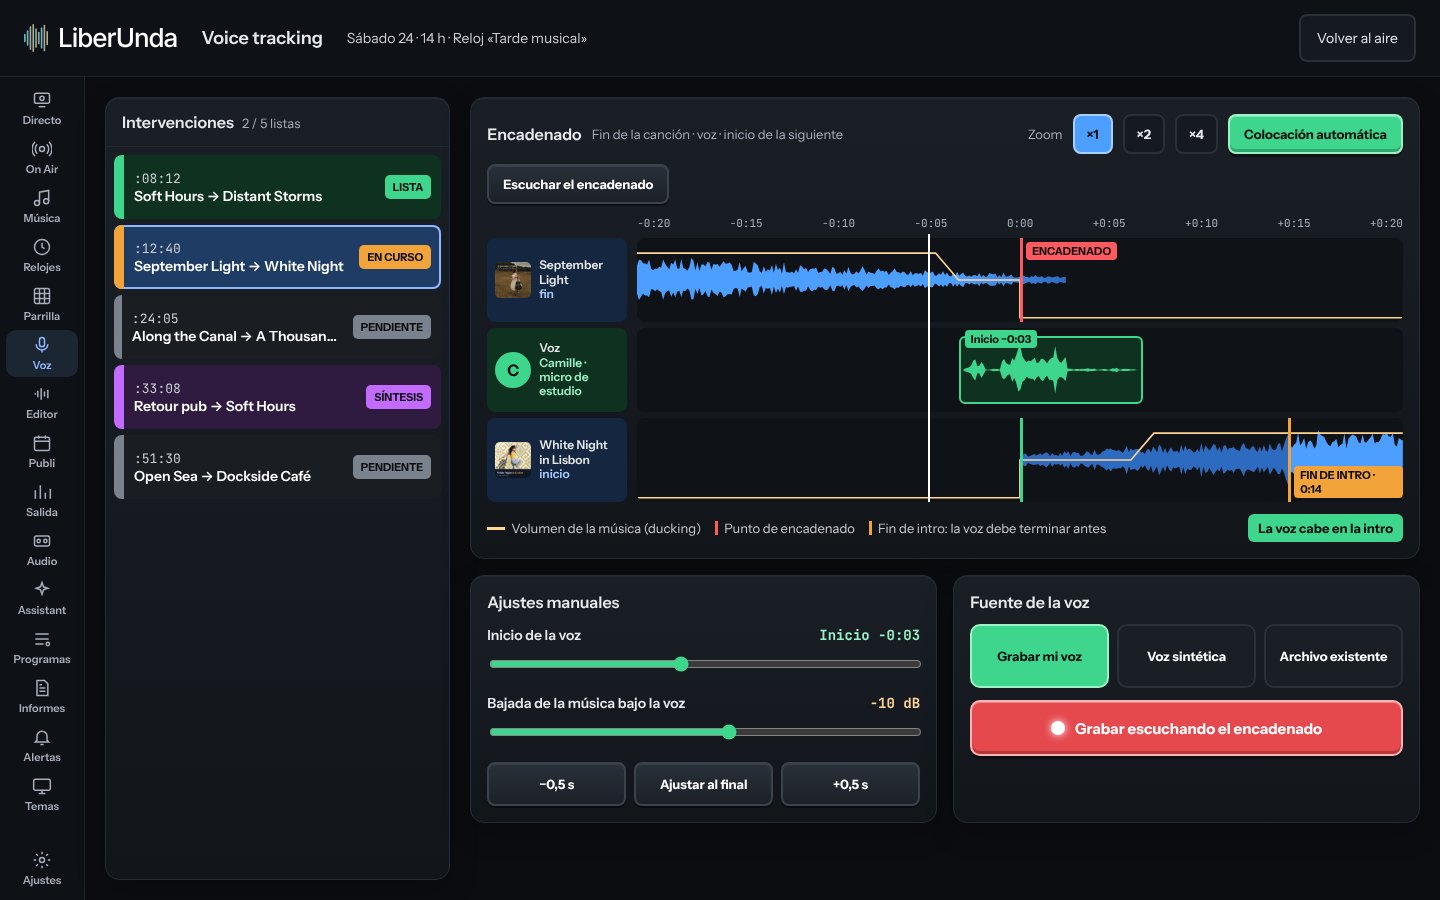Viewport: 1440px width, 900px height.
Task: Open the Directo sidebar section
Action: (42, 109)
